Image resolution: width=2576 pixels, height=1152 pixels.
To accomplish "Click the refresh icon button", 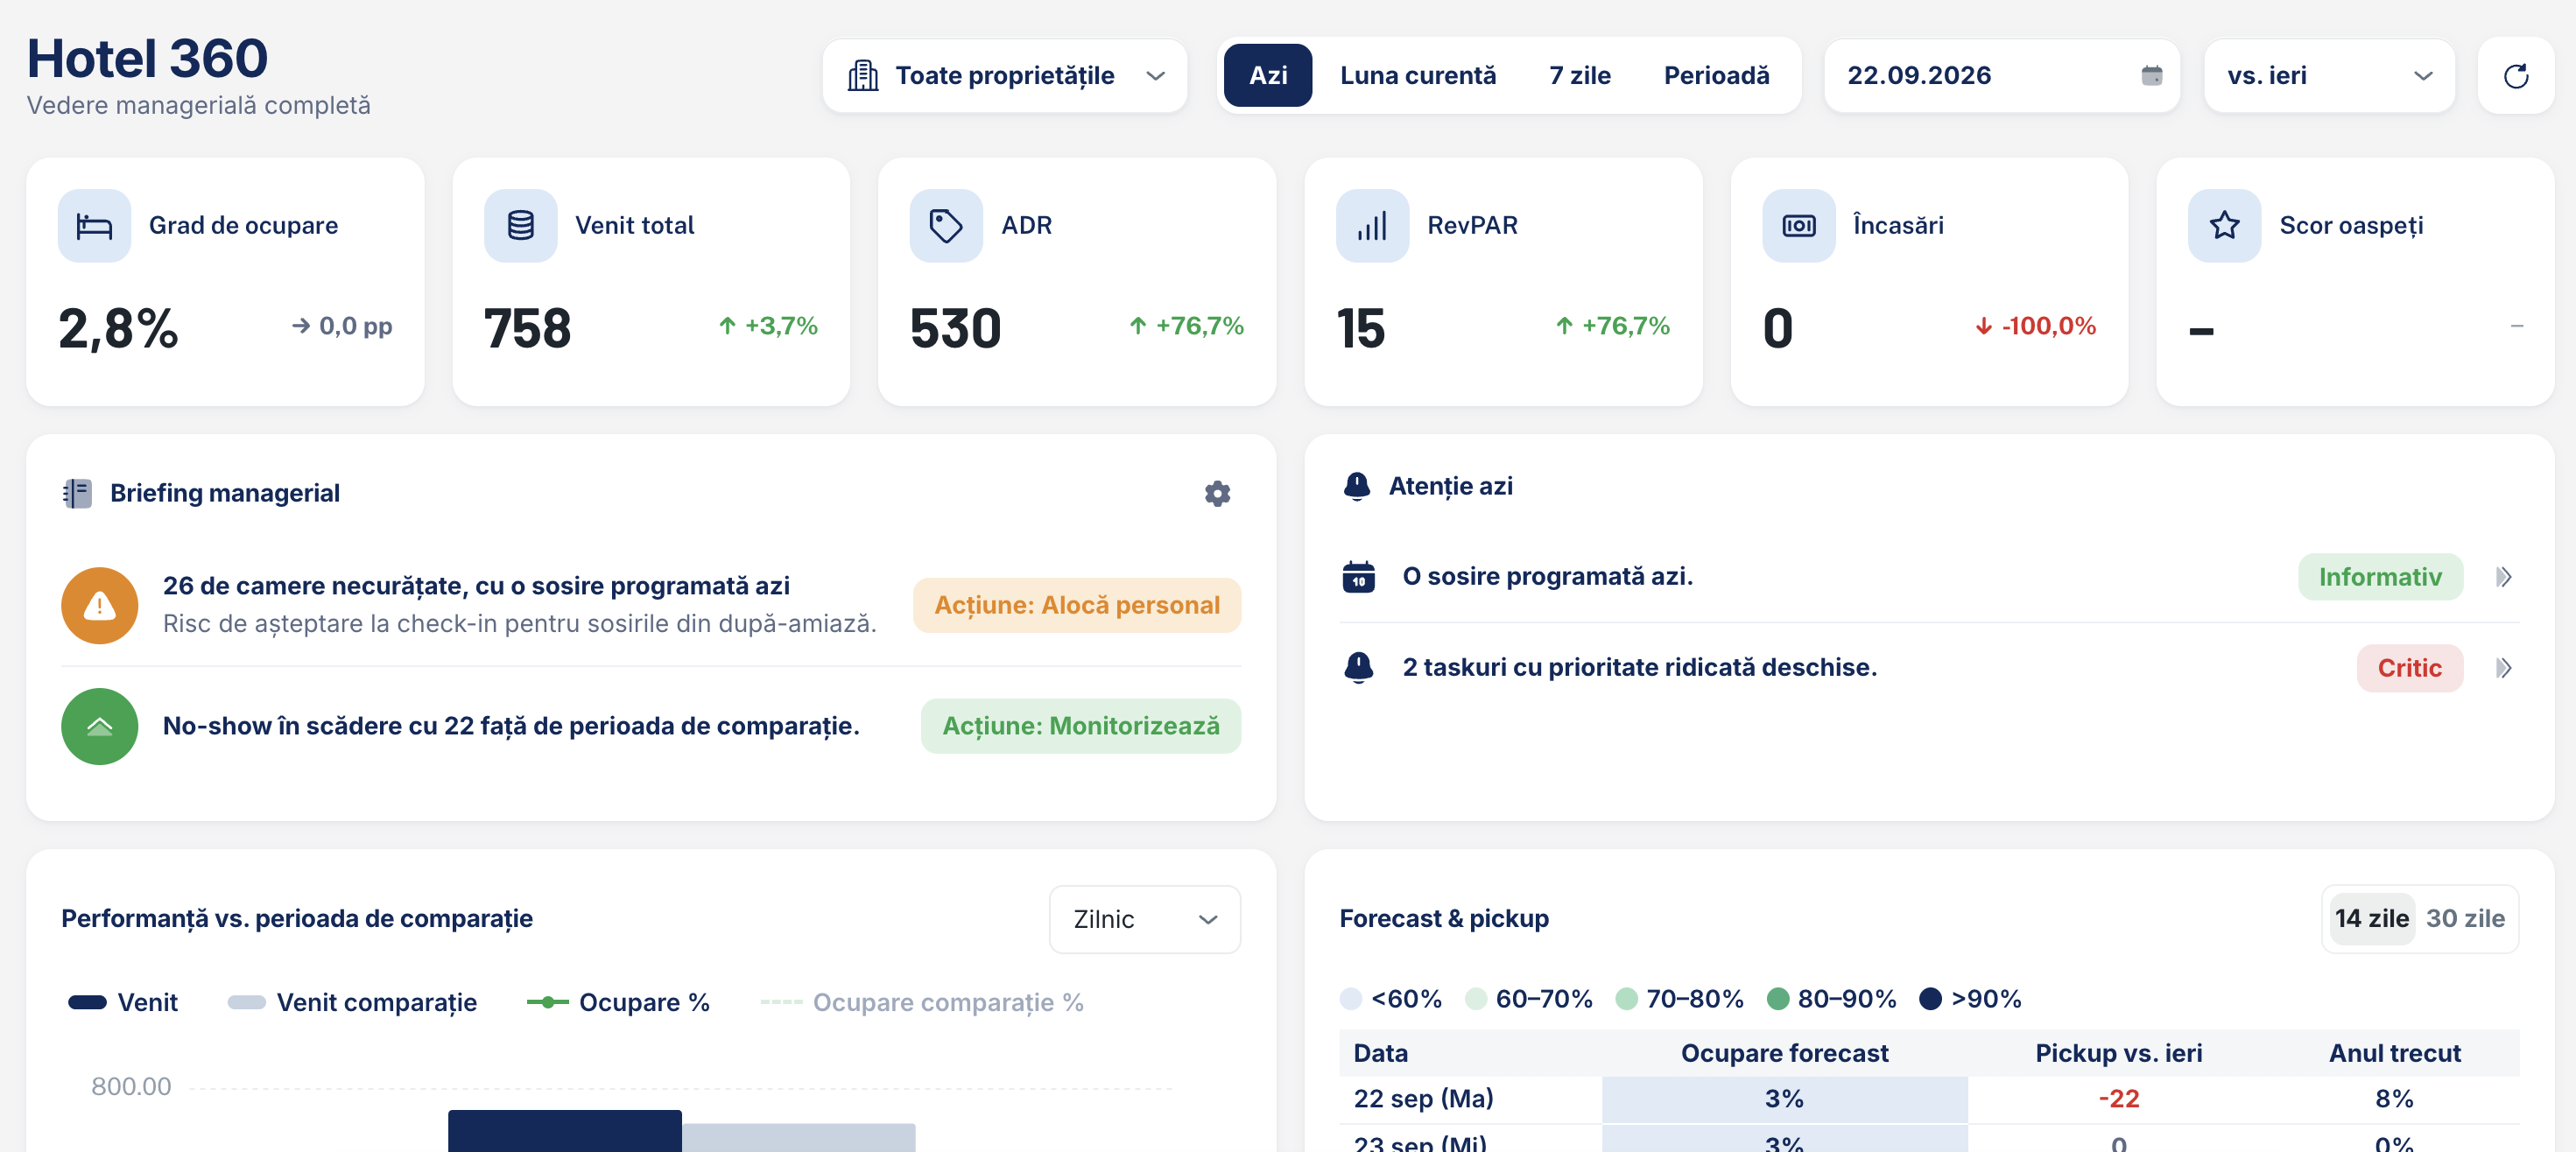I will [2515, 76].
